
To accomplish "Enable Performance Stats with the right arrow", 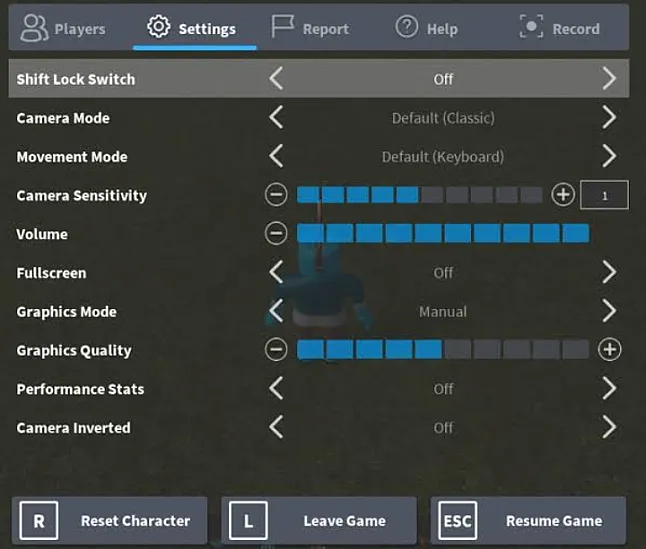I will (x=609, y=388).
